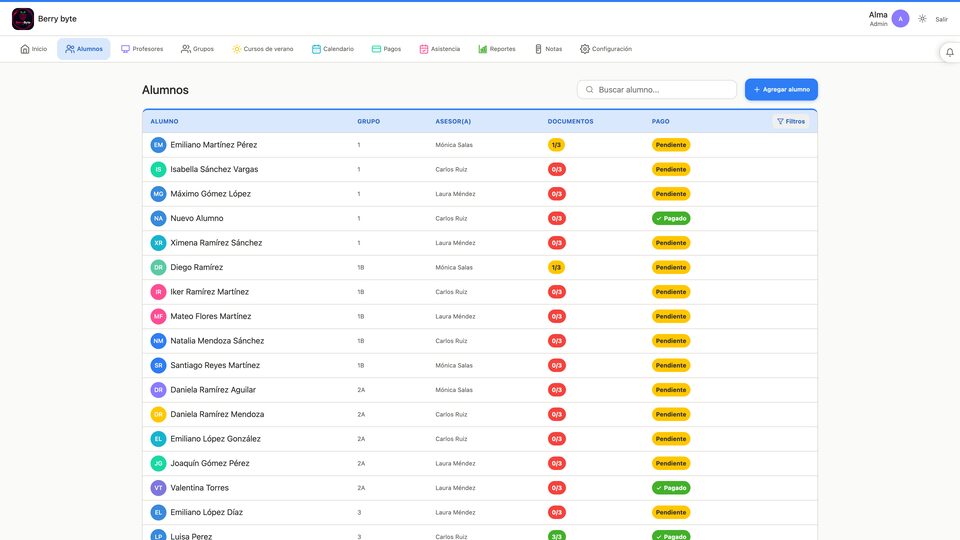Select the name Joaquín Gómez Pérez
Viewport: 960px width, 540px height.
(x=210, y=463)
